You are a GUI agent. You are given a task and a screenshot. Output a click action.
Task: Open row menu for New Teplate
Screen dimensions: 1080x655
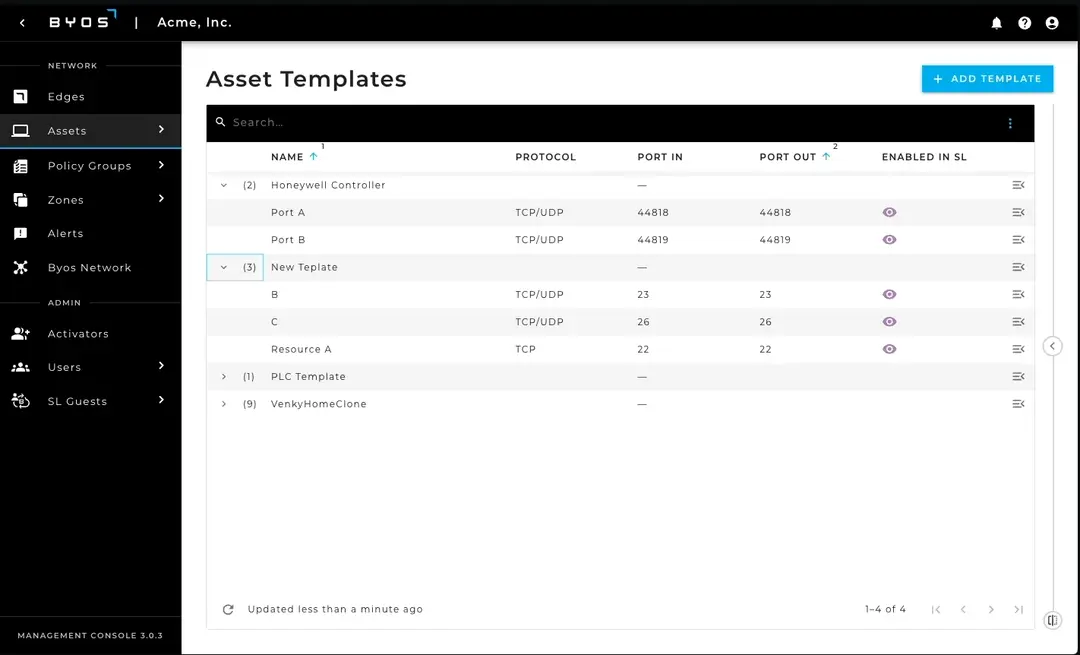[1018, 267]
